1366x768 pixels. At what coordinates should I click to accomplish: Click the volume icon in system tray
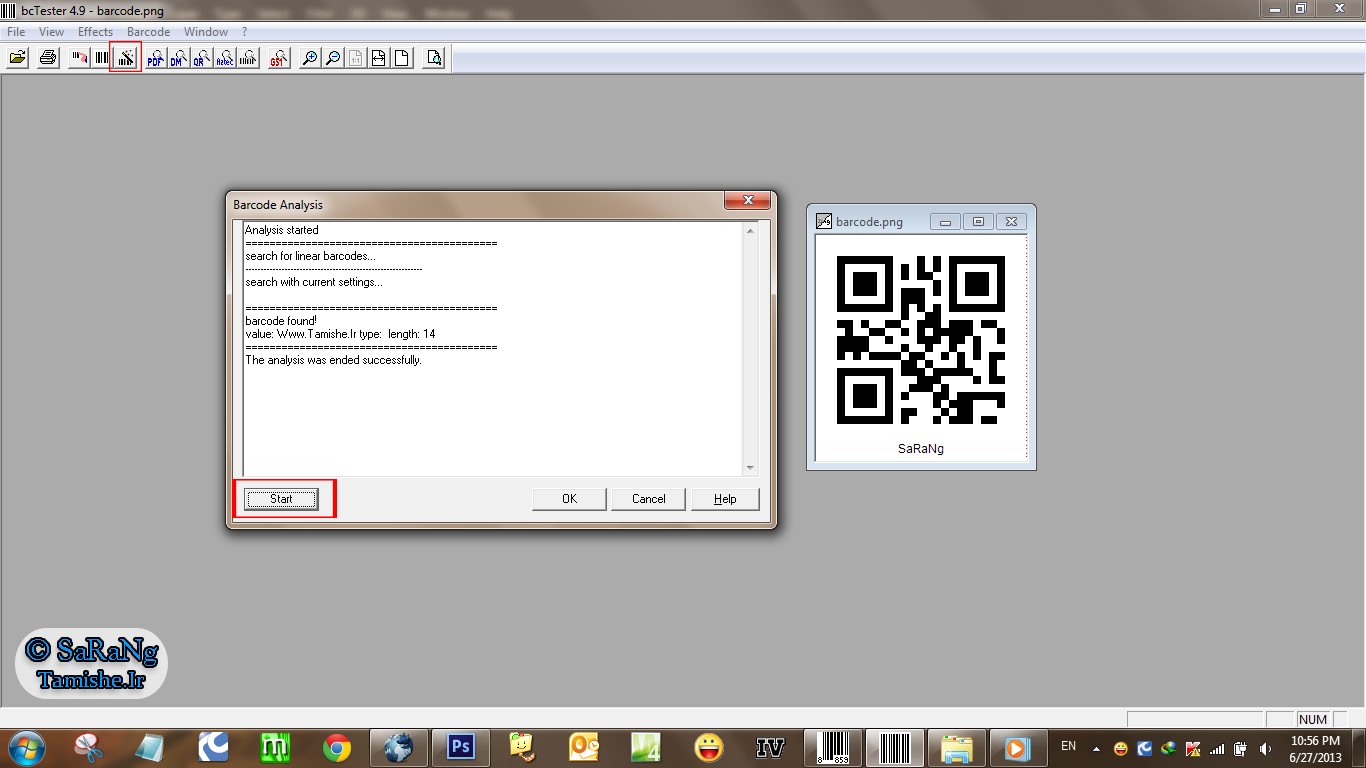click(1266, 748)
